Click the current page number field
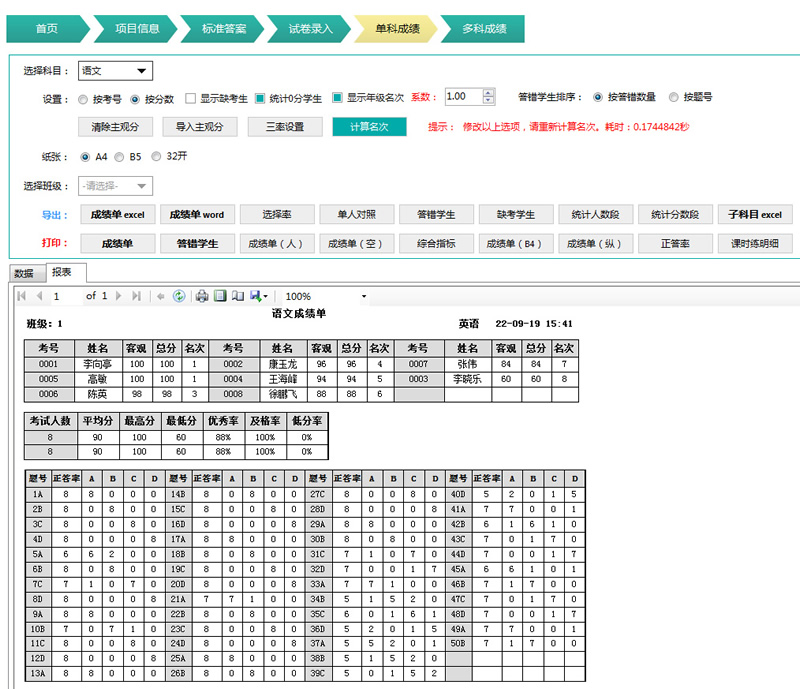The image size is (800, 689). (66, 296)
